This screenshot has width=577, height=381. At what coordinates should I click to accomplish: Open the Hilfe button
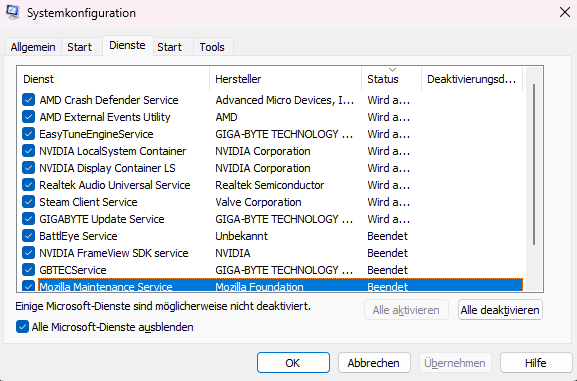[536, 363]
